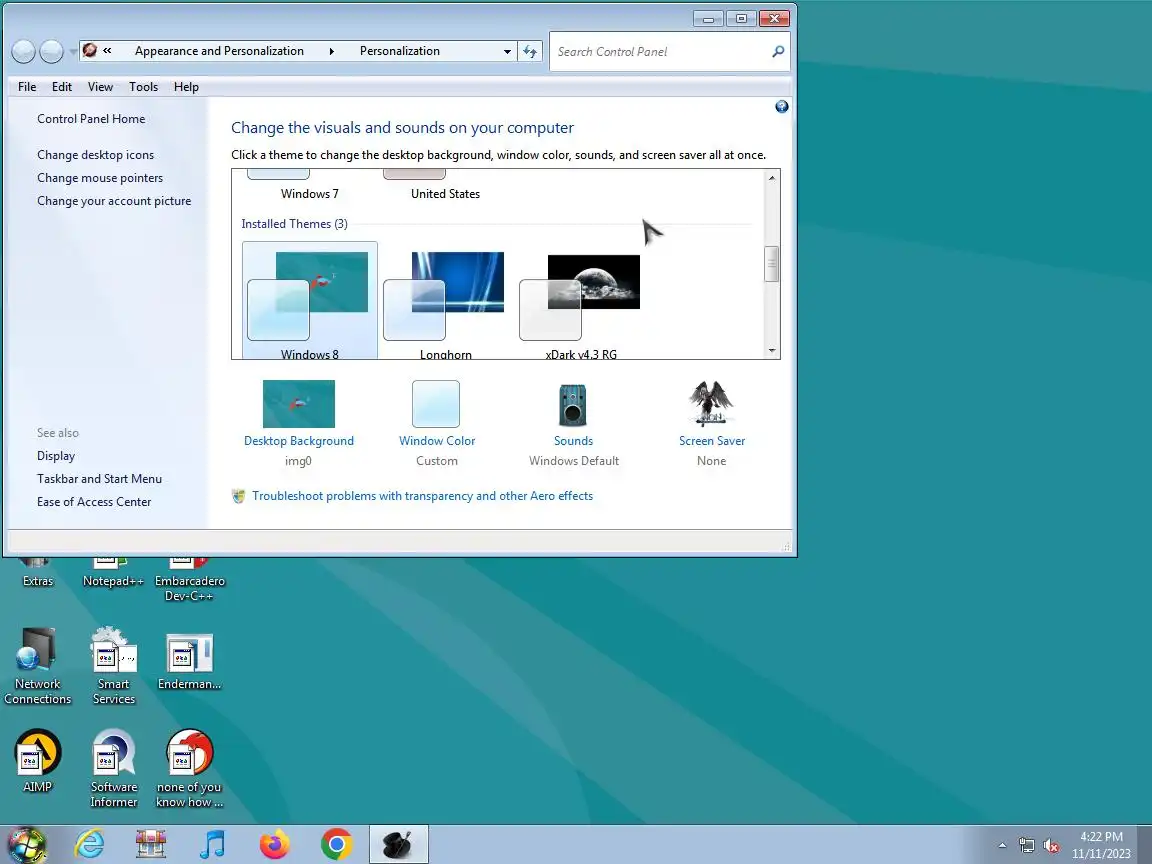1152x864 pixels.
Task: Launch Firefox from the taskbar
Action: click(x=275, y=845)
